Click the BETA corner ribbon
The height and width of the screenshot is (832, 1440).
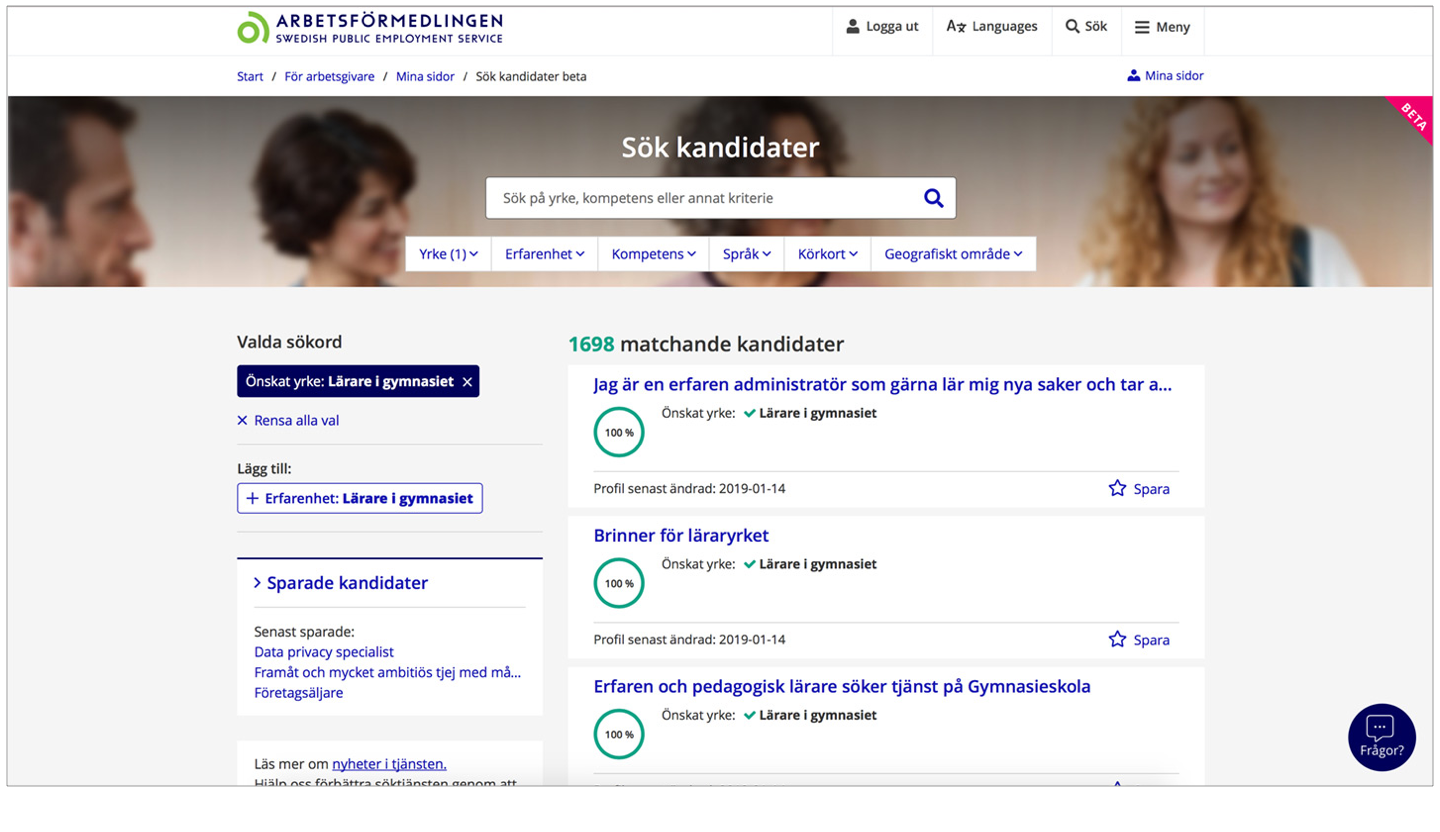pos(1412,118)
